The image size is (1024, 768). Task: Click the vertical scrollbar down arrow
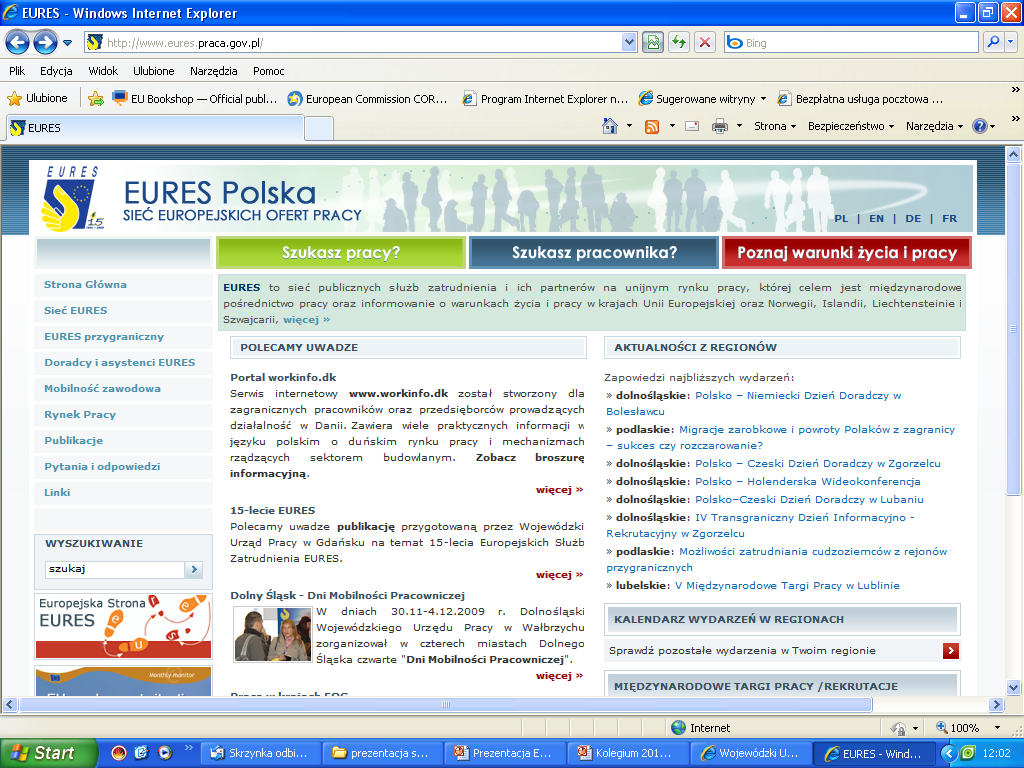click(1014, 687)
